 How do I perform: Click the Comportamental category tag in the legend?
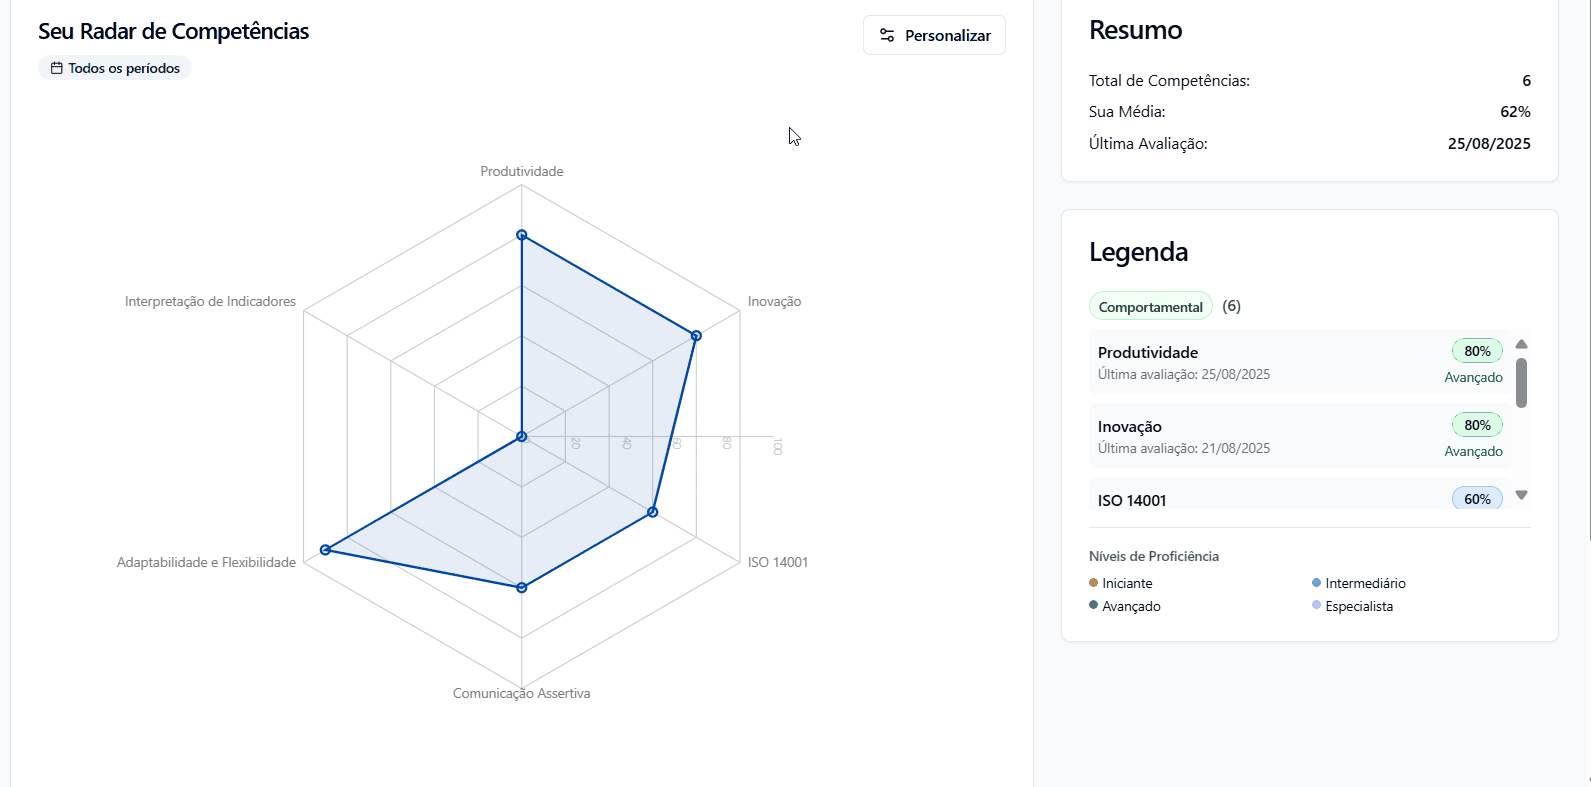click(x=1150, y=307)
